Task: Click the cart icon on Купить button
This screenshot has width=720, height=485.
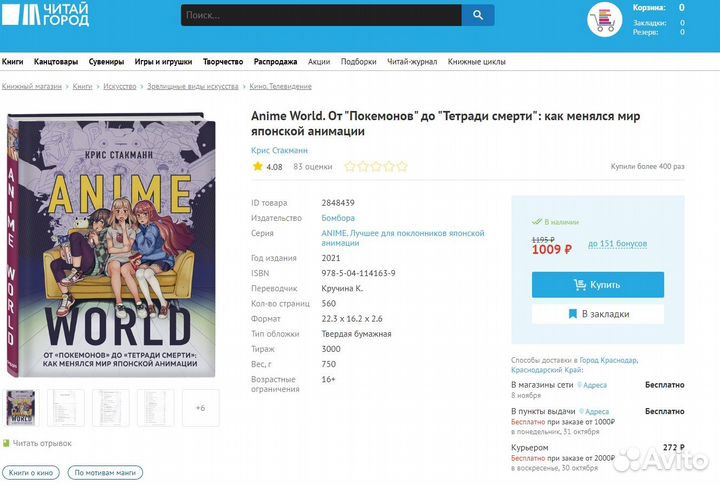Action: click(579, 285)
